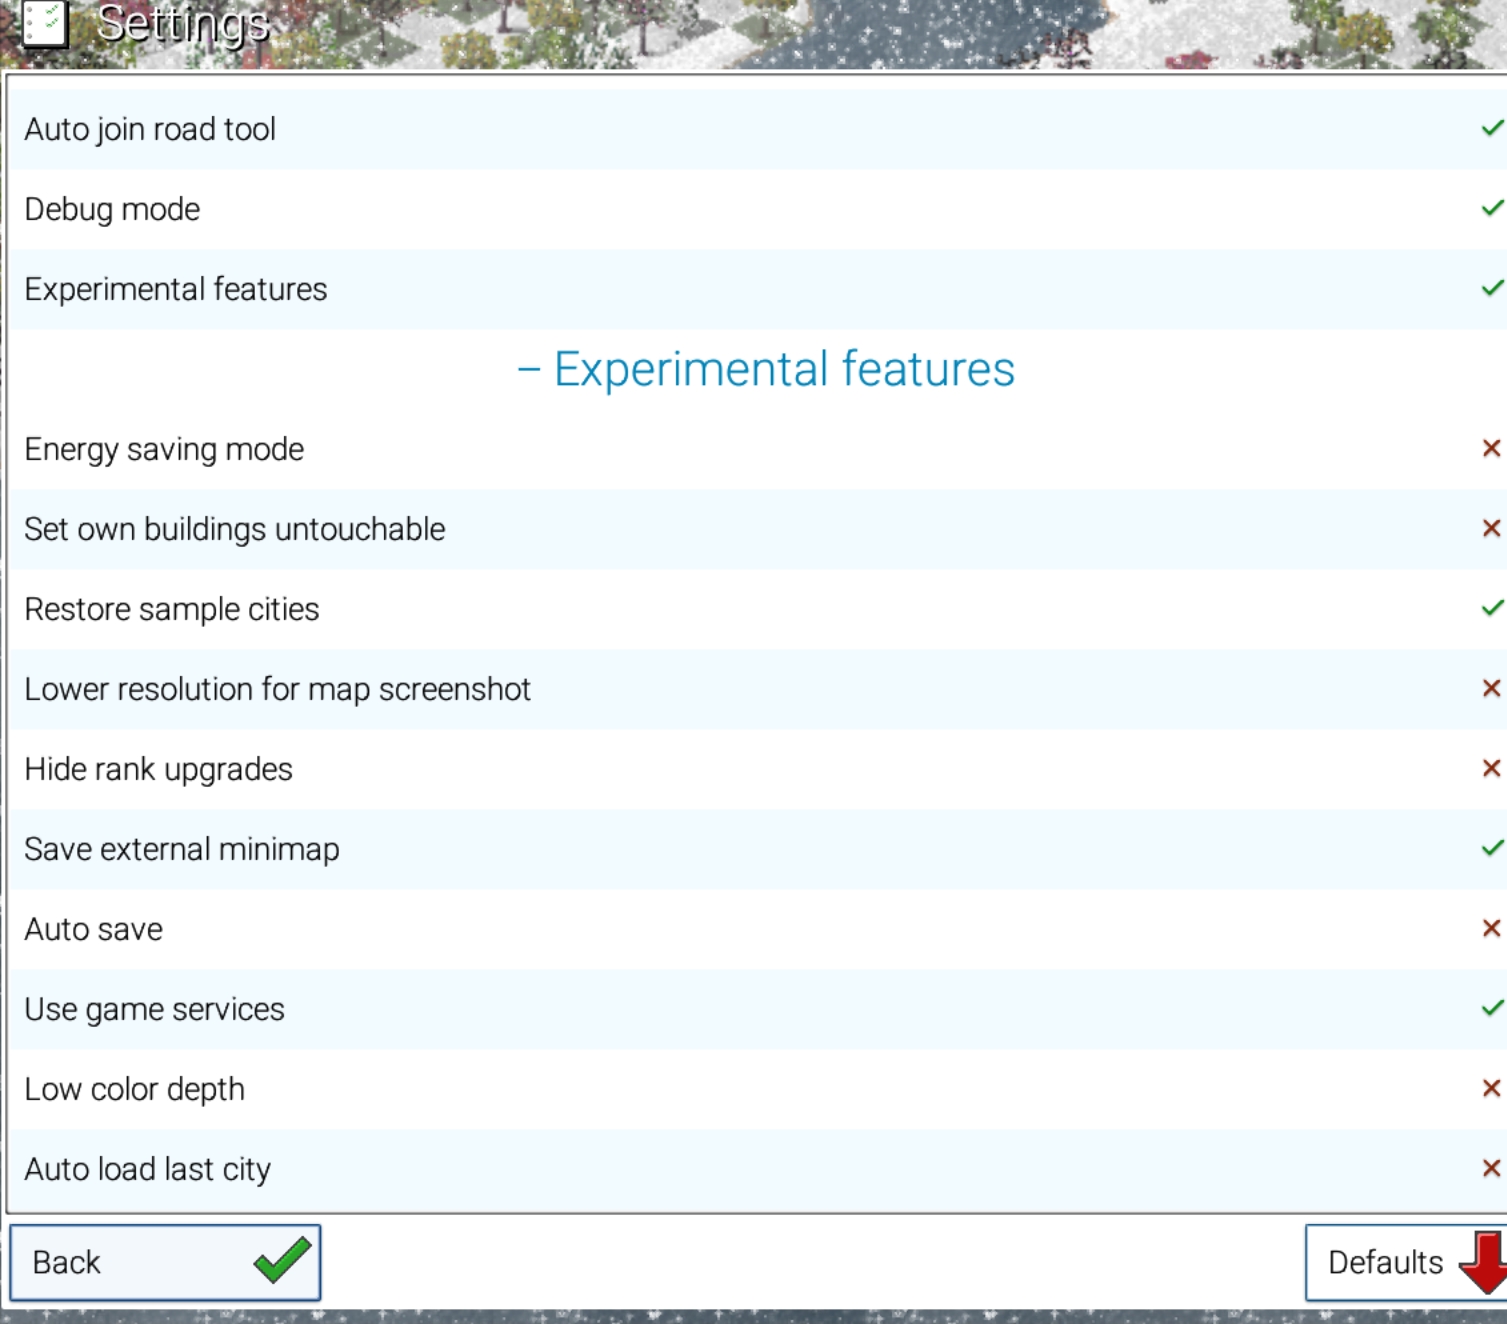1507x1324 pixels.
Task: Click the Settings notebook icon in title
Action: (x=43, y=24)
